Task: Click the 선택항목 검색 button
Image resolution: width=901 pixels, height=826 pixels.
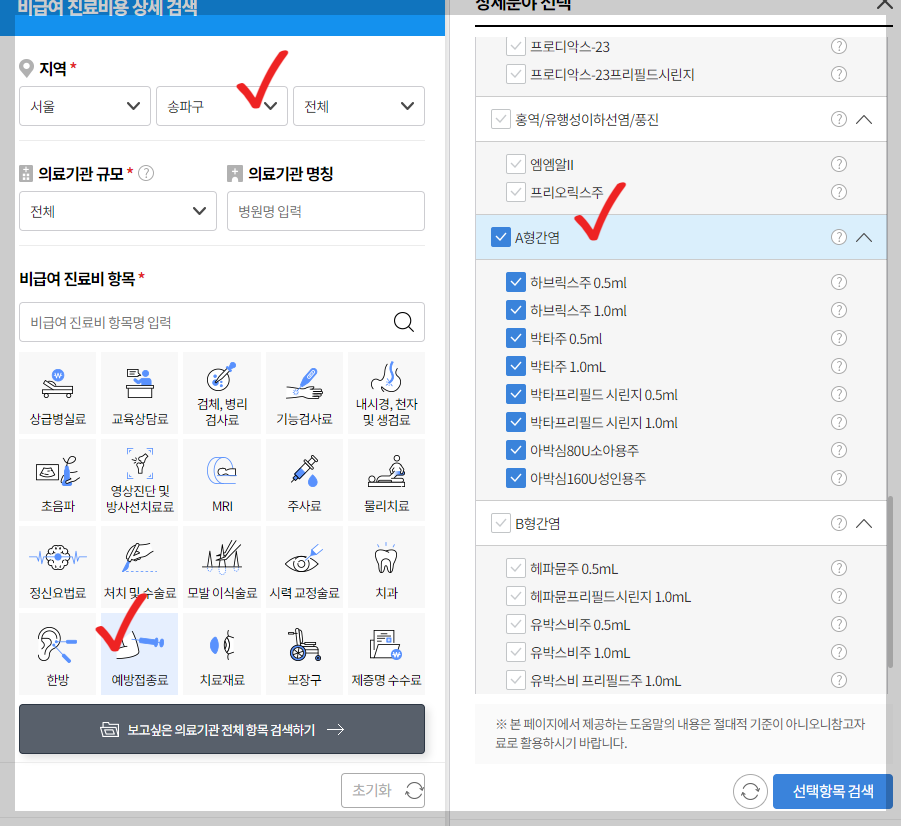Action: tap(831, 791)
